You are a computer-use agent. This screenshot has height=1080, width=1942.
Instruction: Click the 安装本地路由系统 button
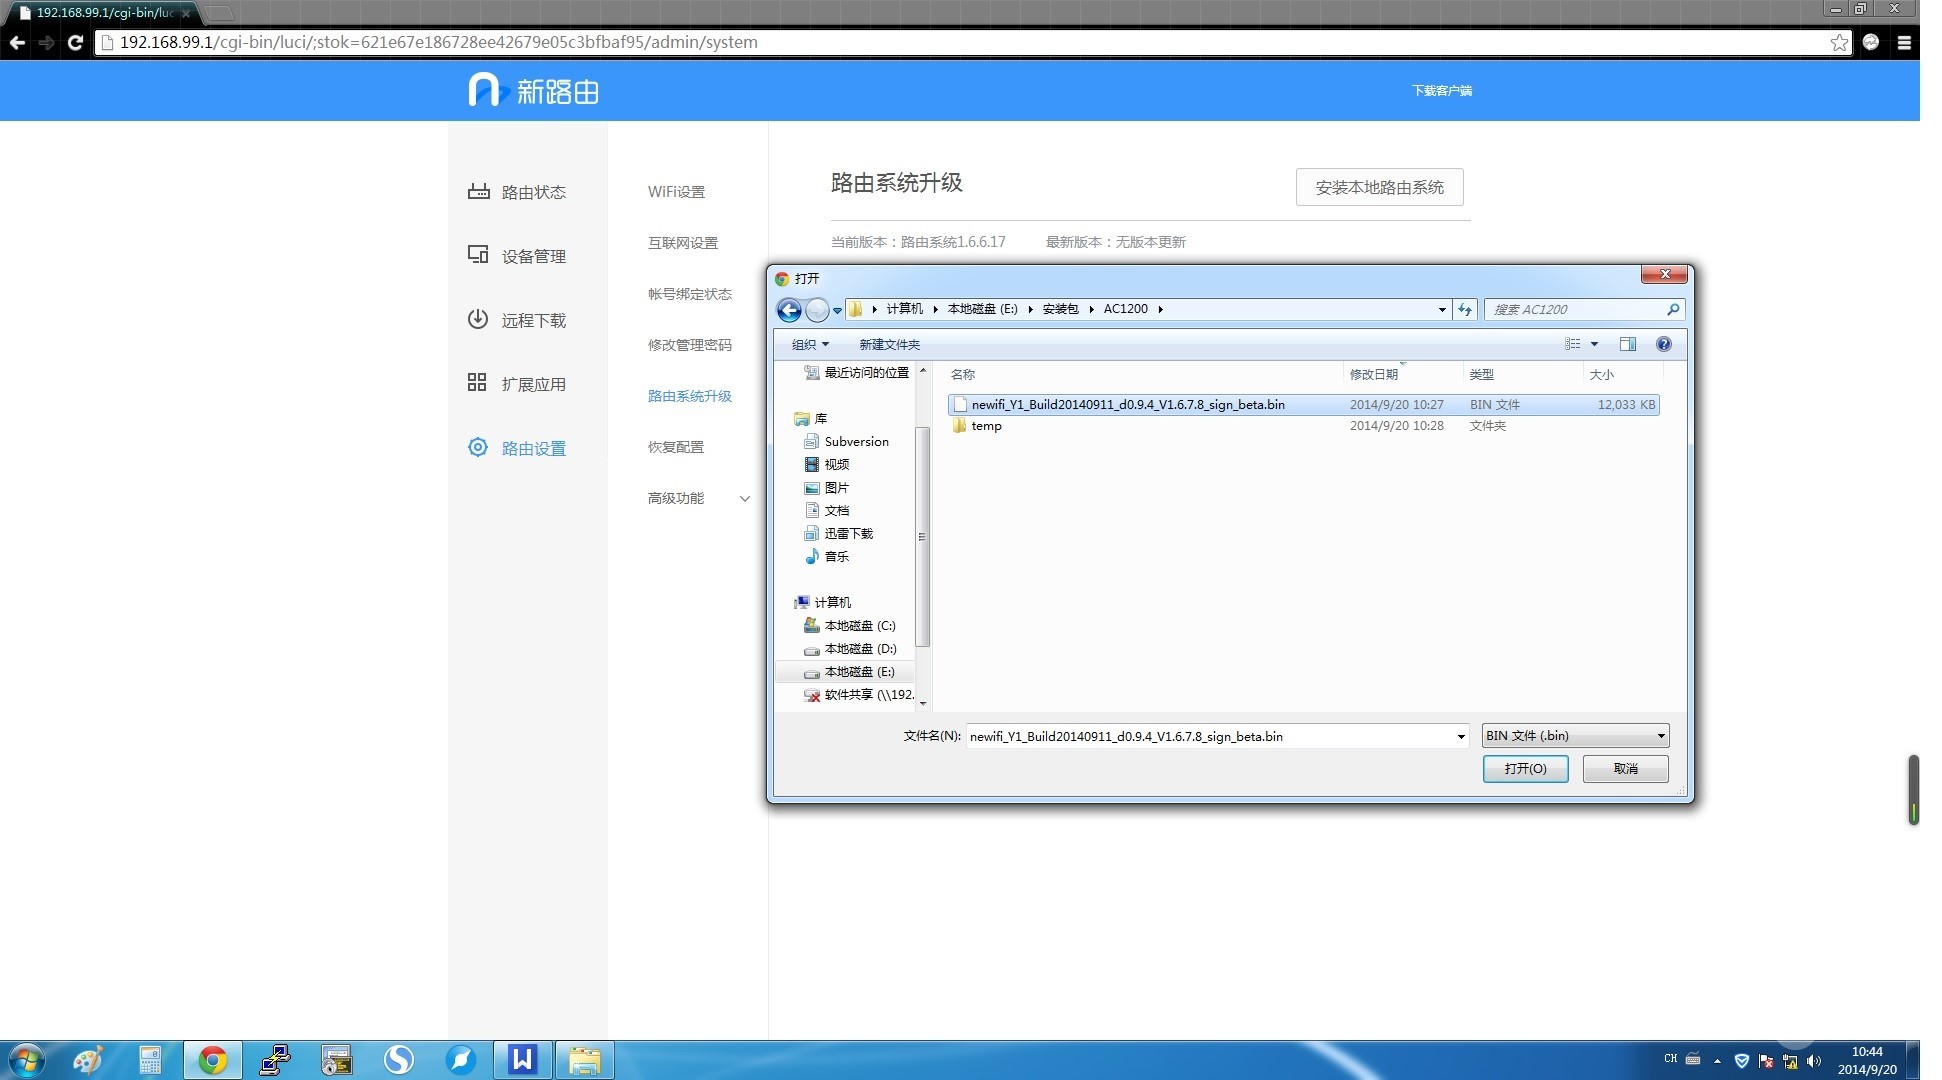click(1379, 187)
